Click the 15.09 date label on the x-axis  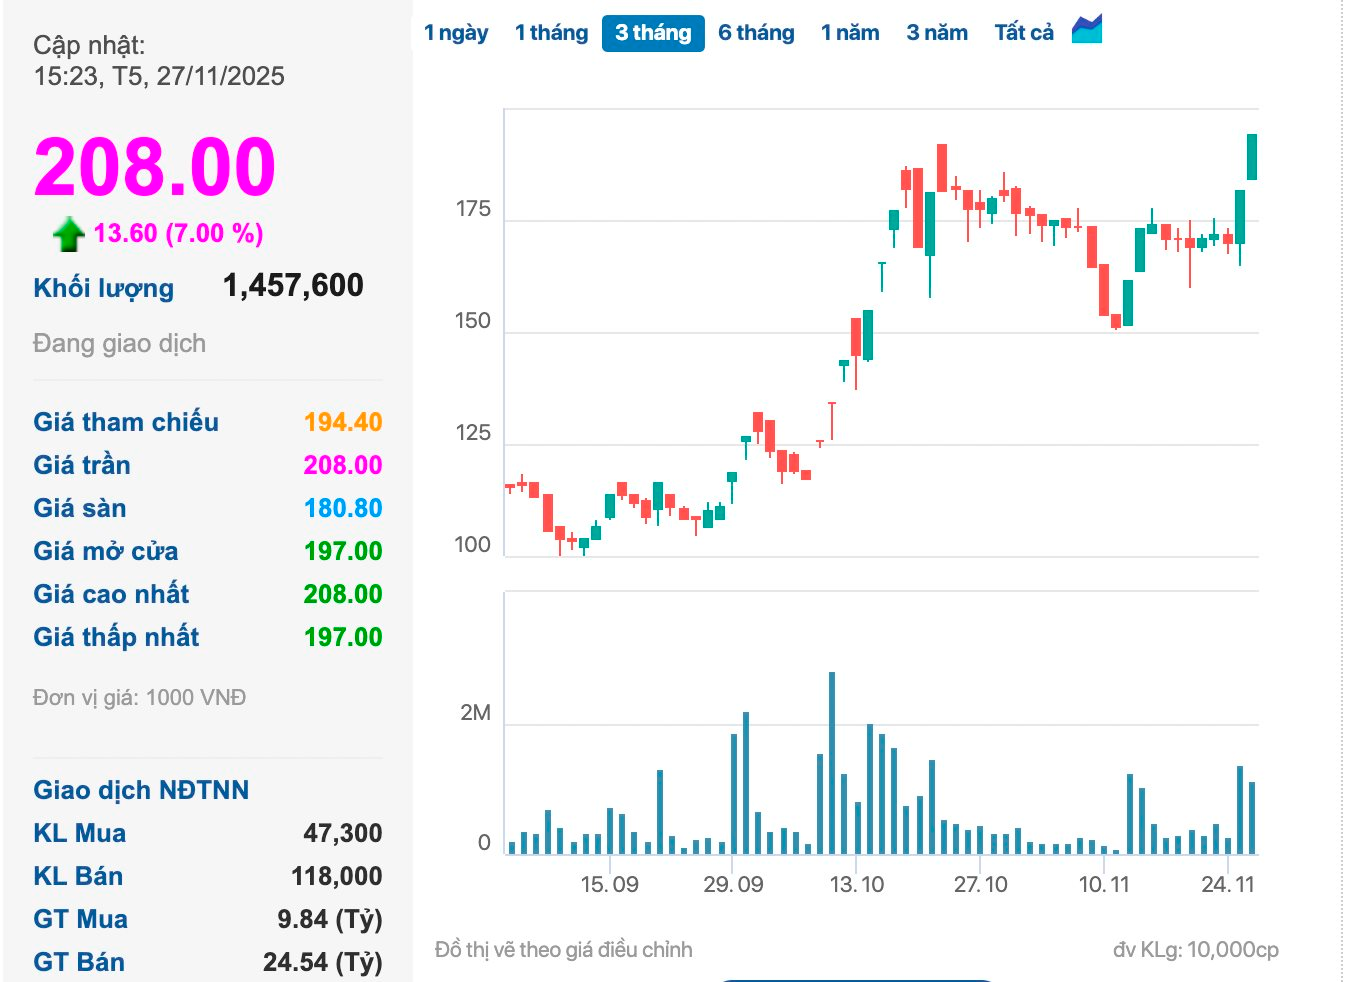tap(609, 884)
